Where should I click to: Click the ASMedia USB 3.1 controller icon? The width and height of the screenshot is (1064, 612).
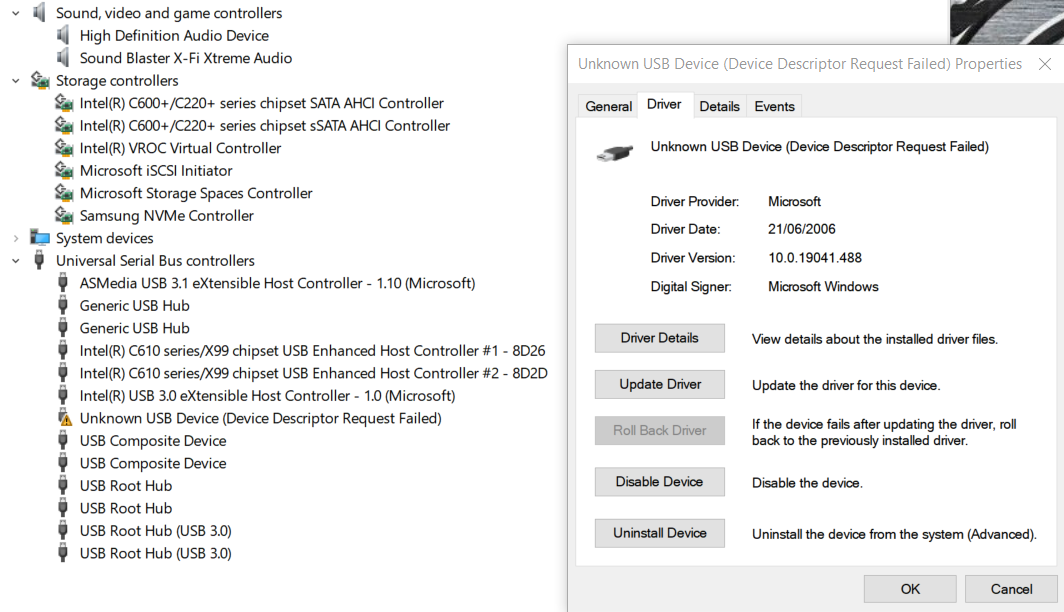pos(63,282)
